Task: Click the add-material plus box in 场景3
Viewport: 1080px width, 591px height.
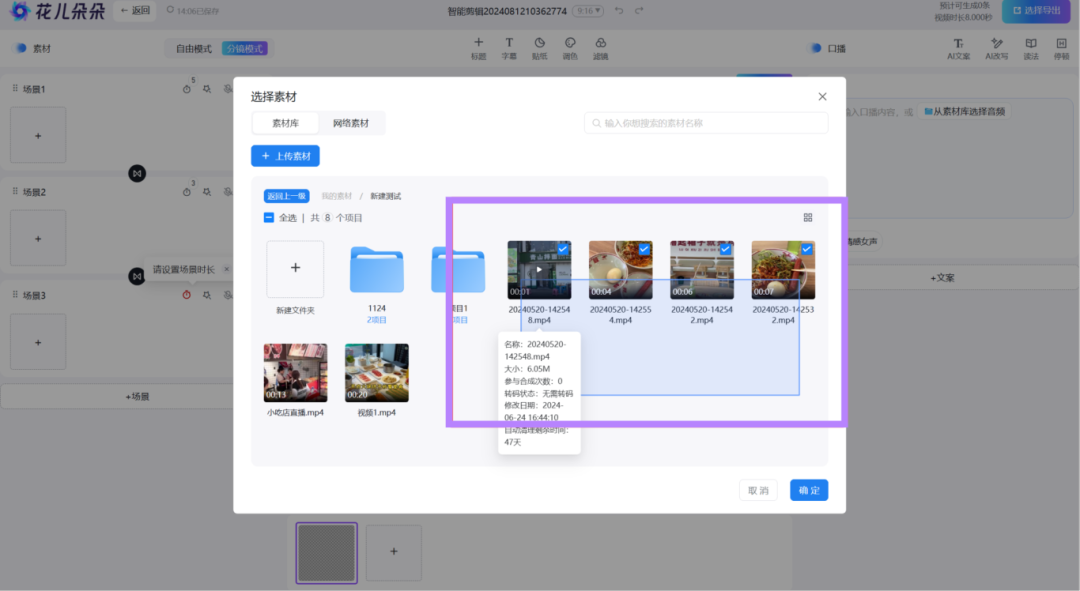Action: (38, 342)
